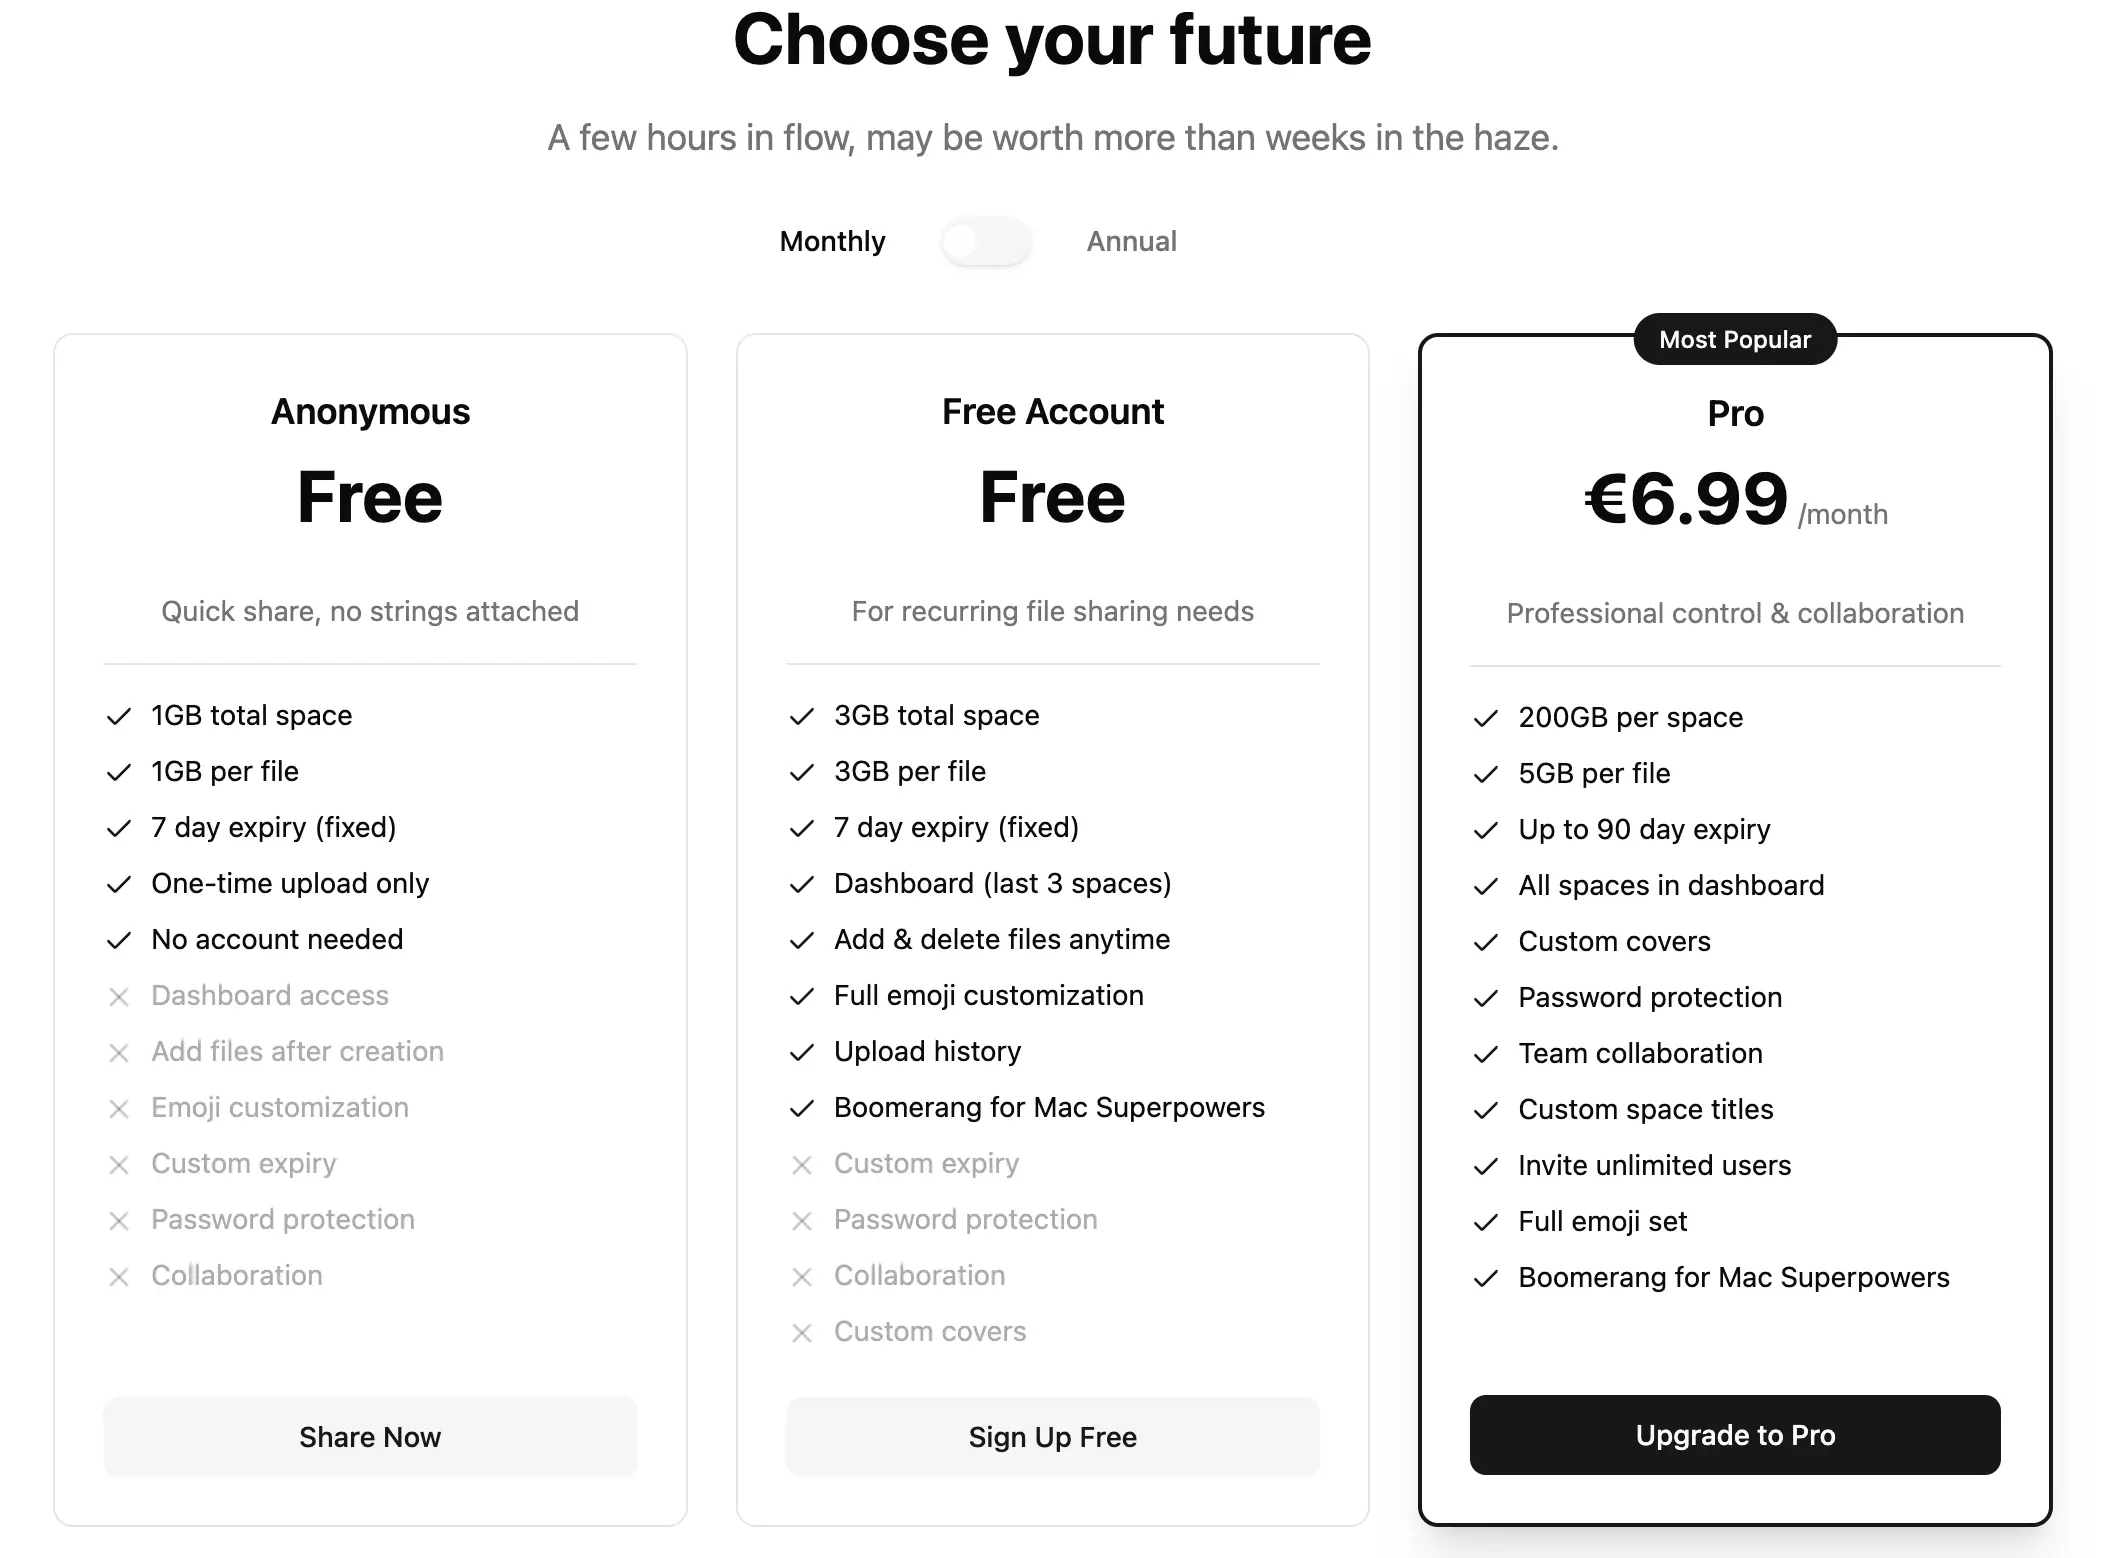2112x1558 pixels.
Task: Click the checkmark next to 200GB per space
Action: coord(1486,718)
